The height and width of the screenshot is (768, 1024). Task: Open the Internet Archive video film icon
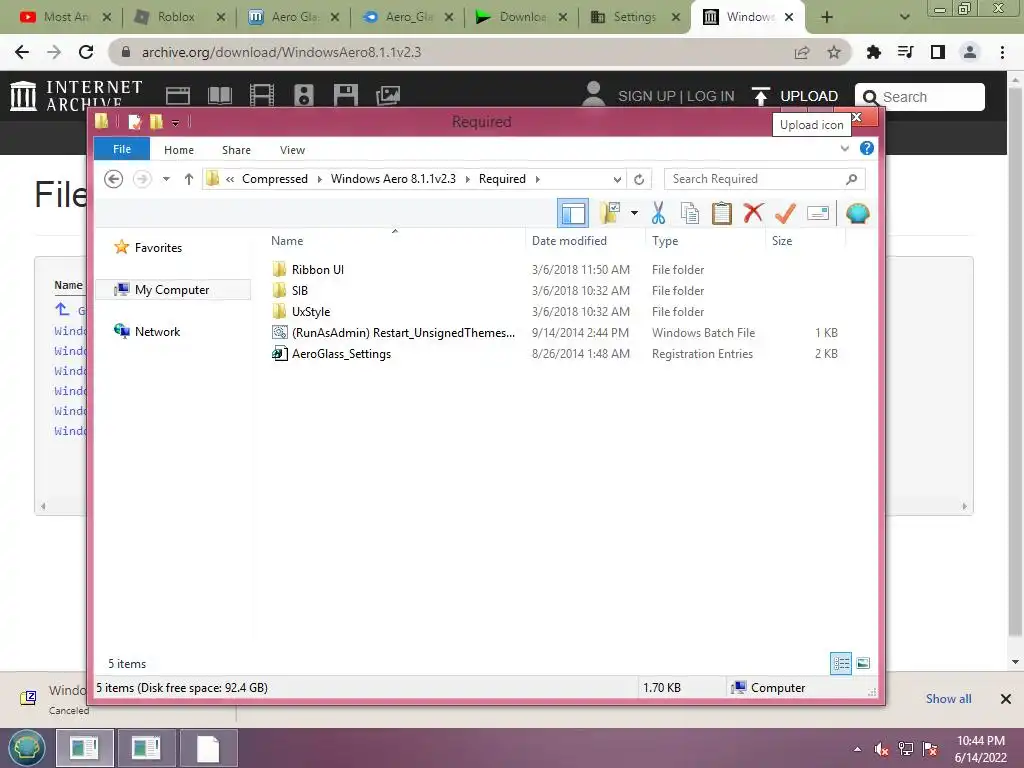pyautogui.click(x=262, y=95)
